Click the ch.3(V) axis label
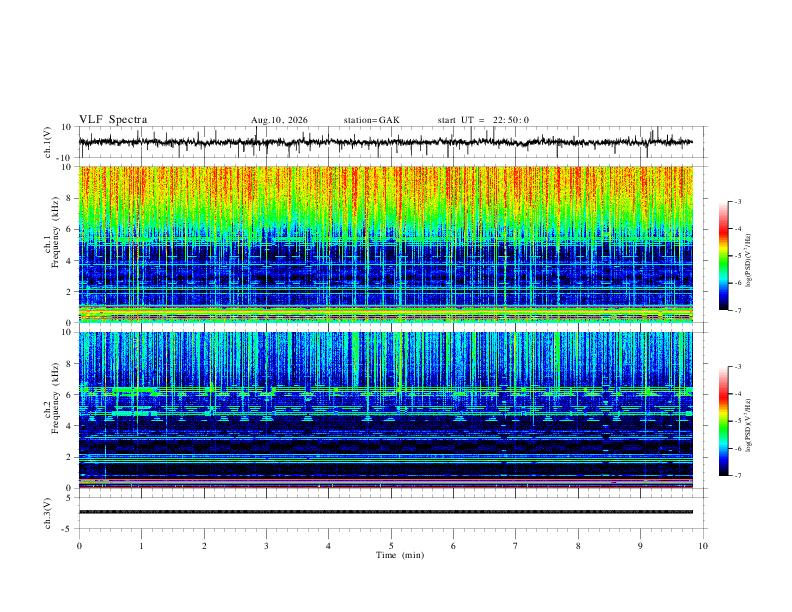Screen dimensions: 792x612 pyautogui.click(x=48, y=514)
